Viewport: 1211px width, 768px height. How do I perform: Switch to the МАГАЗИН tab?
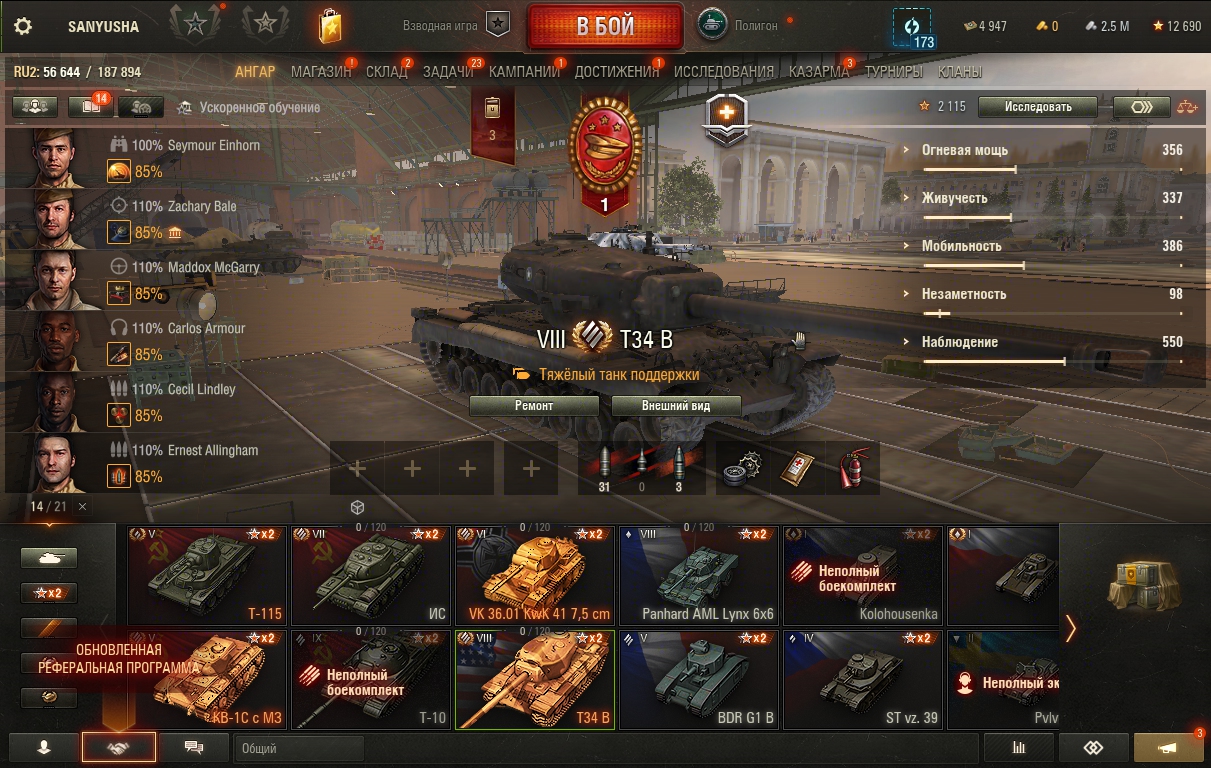point(321,72)
